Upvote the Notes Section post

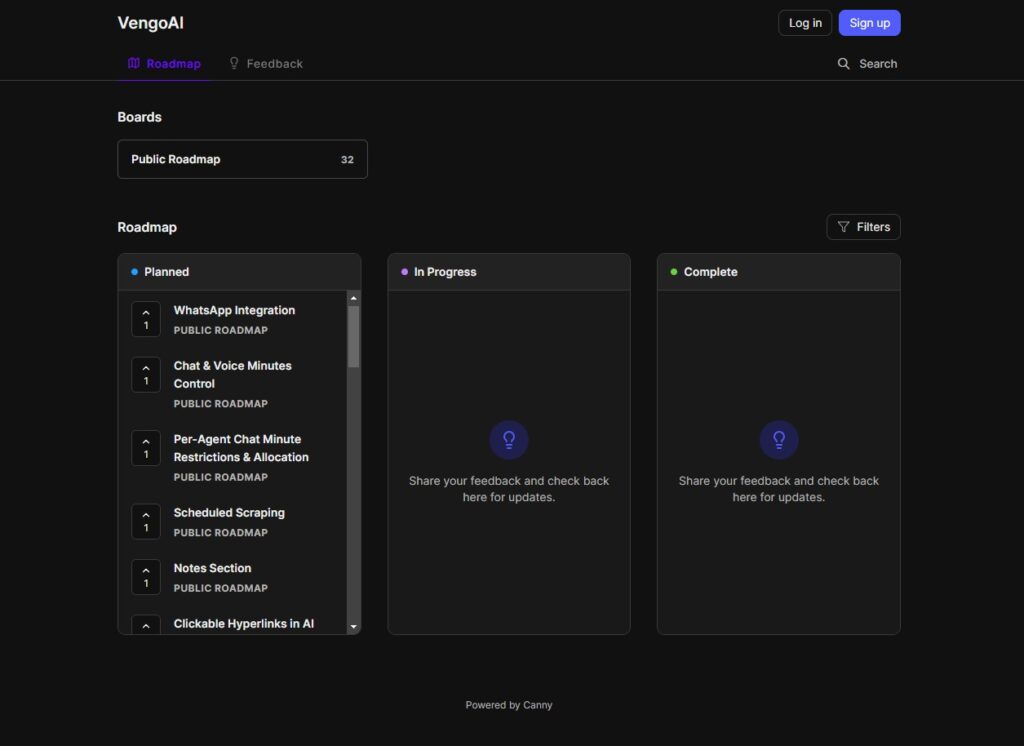[x=146, y=575]
